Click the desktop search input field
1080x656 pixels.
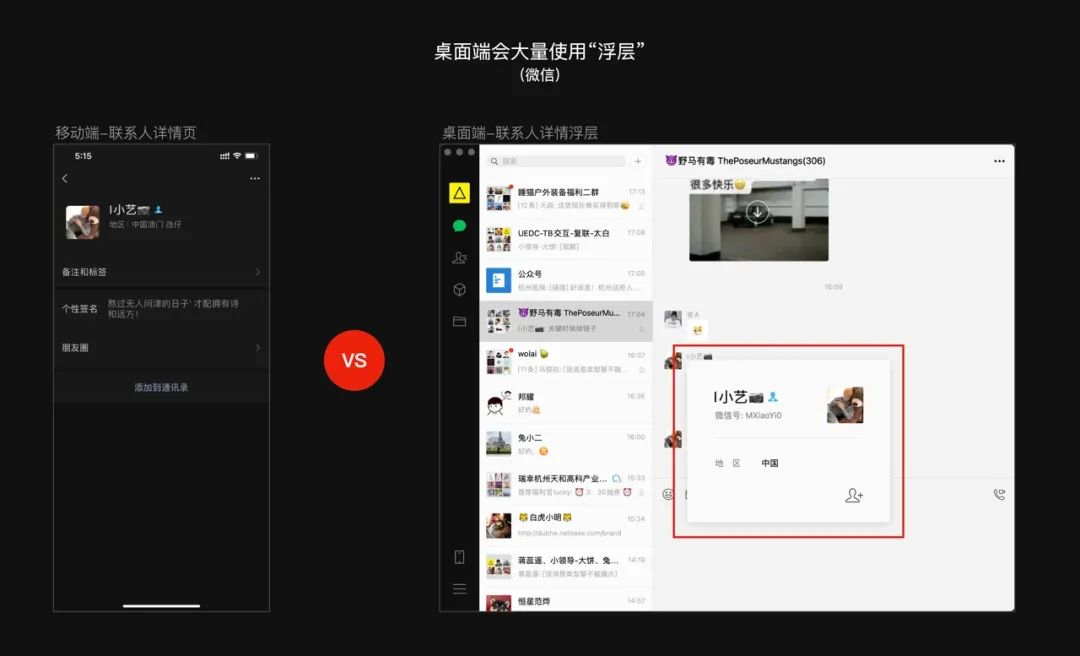pos(555,161)
